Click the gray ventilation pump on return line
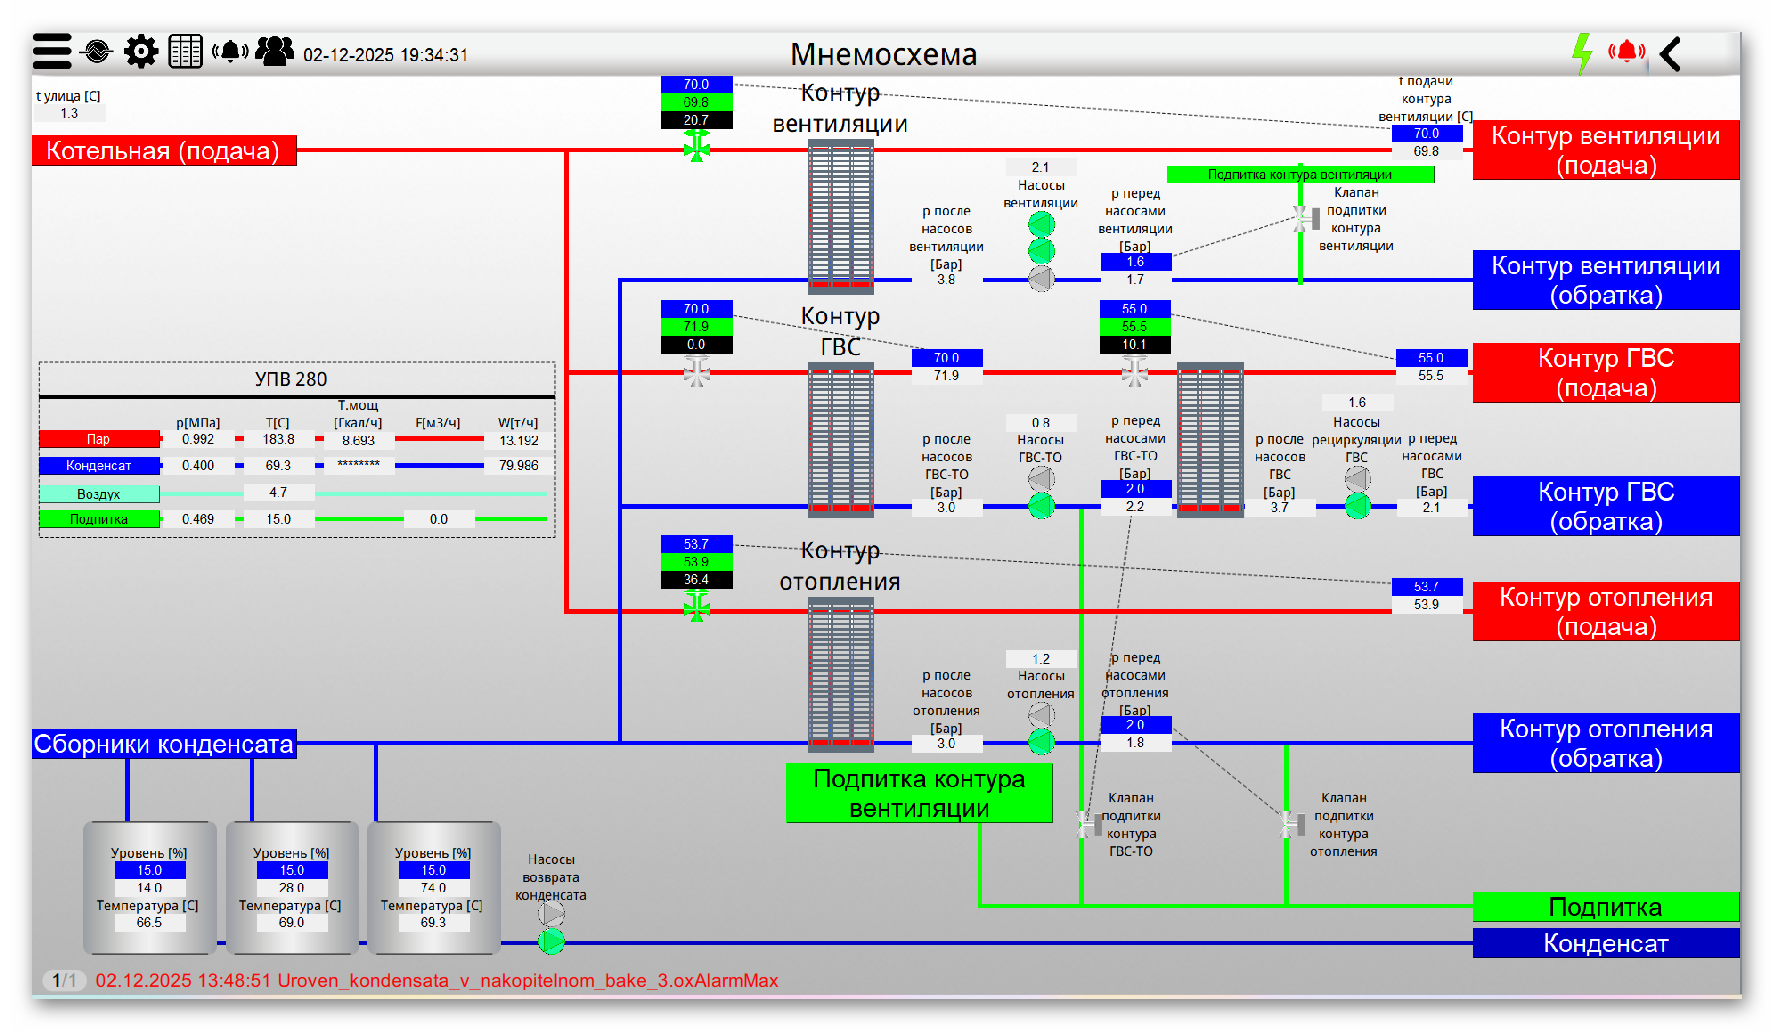 (x=1041, y=279)
